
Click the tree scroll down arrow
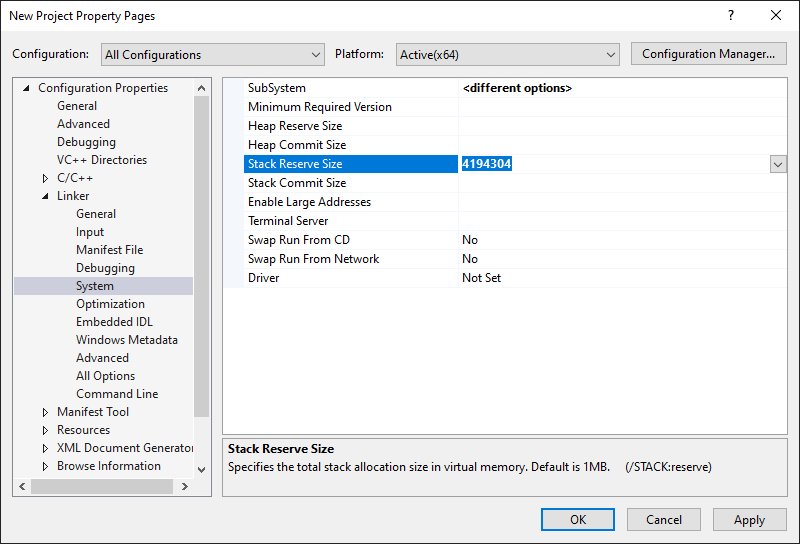point(202,467)
